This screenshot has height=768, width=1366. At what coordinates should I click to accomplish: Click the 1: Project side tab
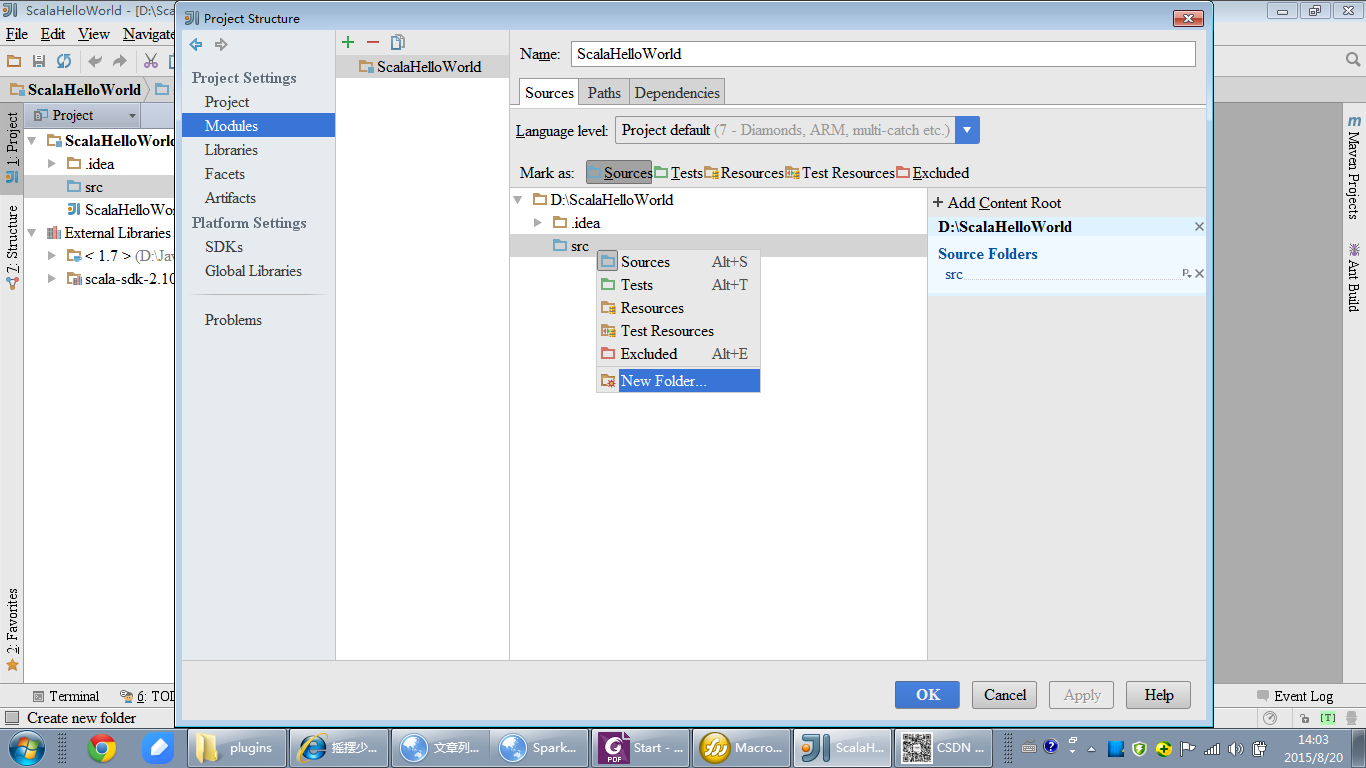12,147
